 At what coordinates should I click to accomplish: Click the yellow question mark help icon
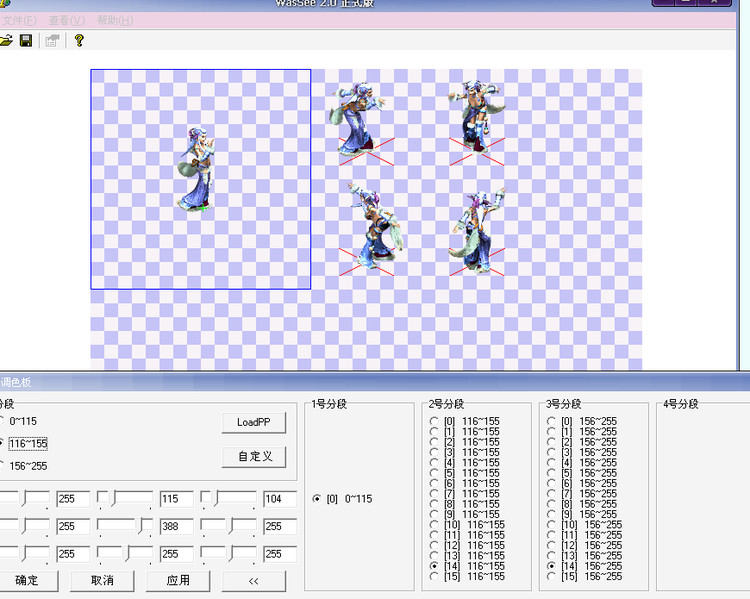(x=79, y=41)
